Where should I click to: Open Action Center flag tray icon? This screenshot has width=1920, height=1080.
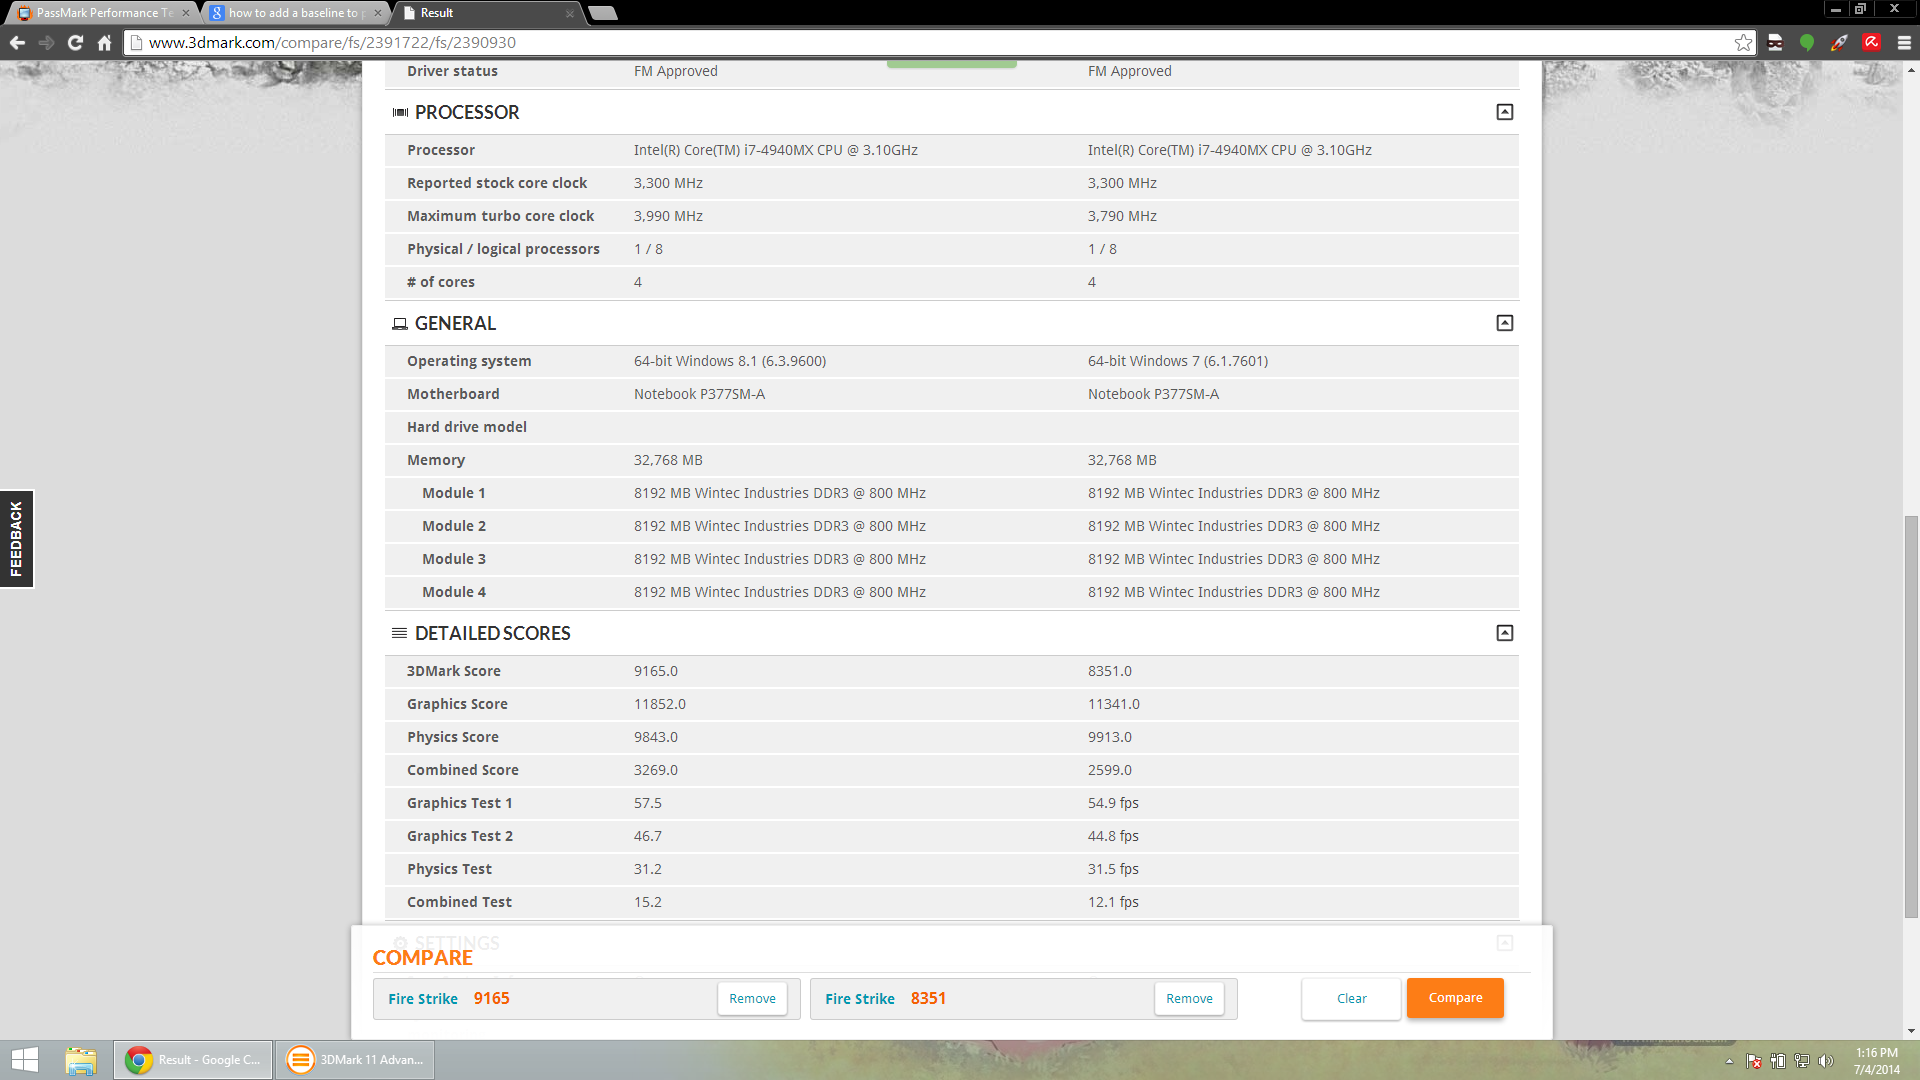pos(1753,1061)
